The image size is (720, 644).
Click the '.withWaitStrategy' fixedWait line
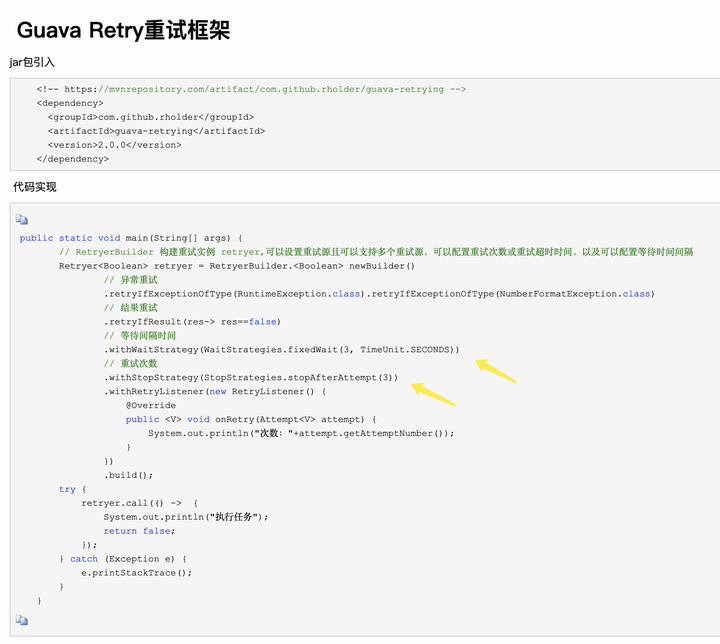(281, 350)
